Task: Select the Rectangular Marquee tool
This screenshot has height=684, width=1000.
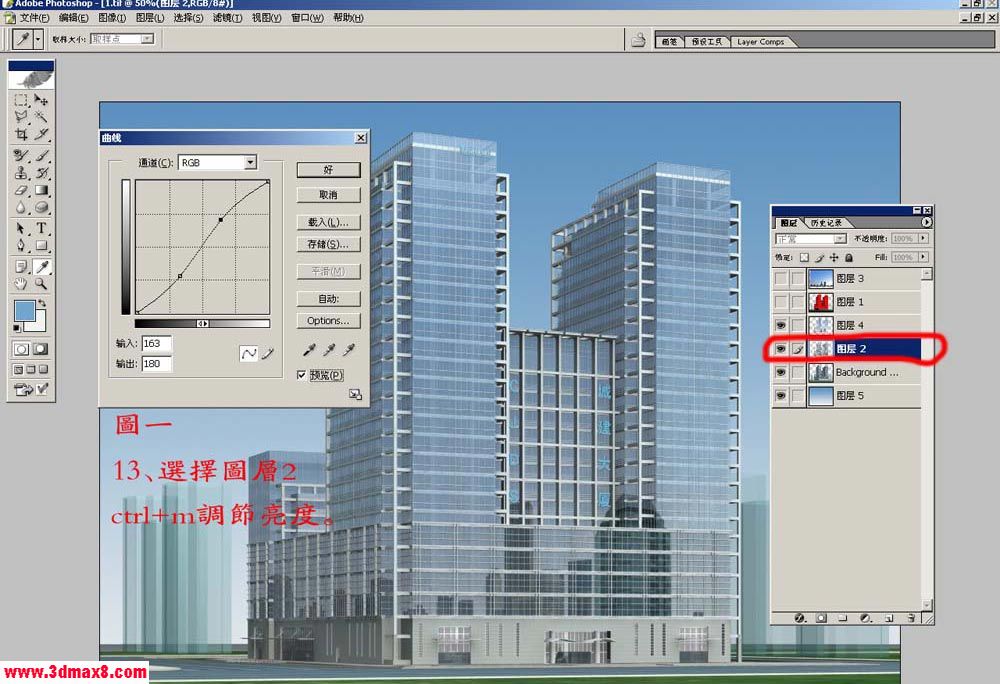Action: 21,100
